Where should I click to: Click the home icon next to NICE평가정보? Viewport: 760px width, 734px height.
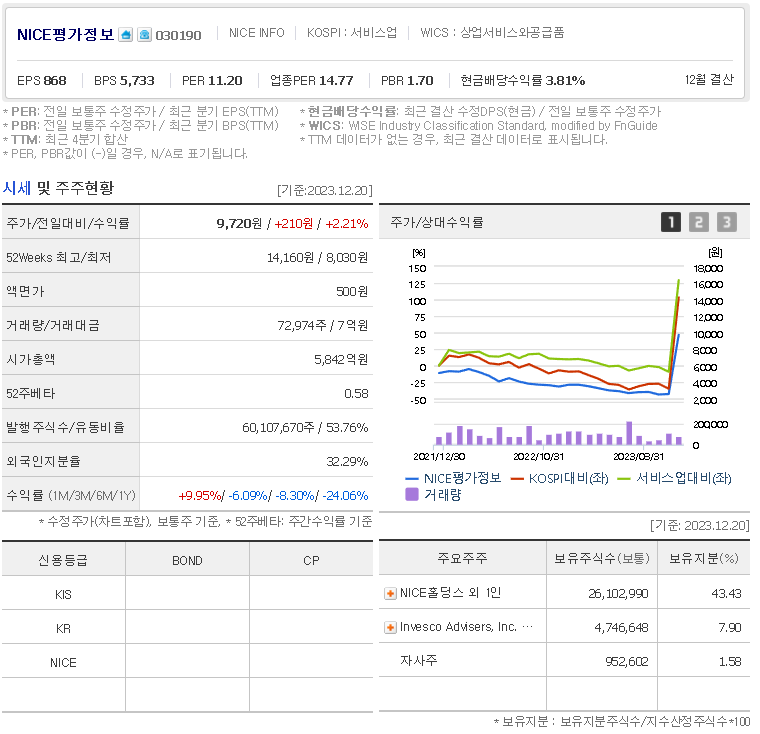(x=126, y=35)
